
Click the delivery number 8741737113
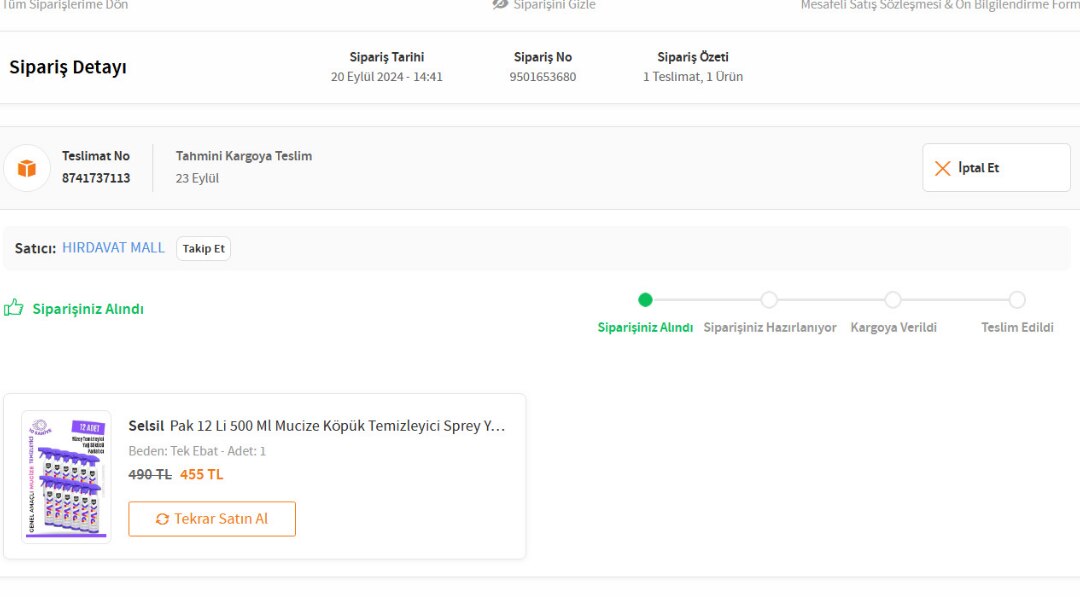96,178
